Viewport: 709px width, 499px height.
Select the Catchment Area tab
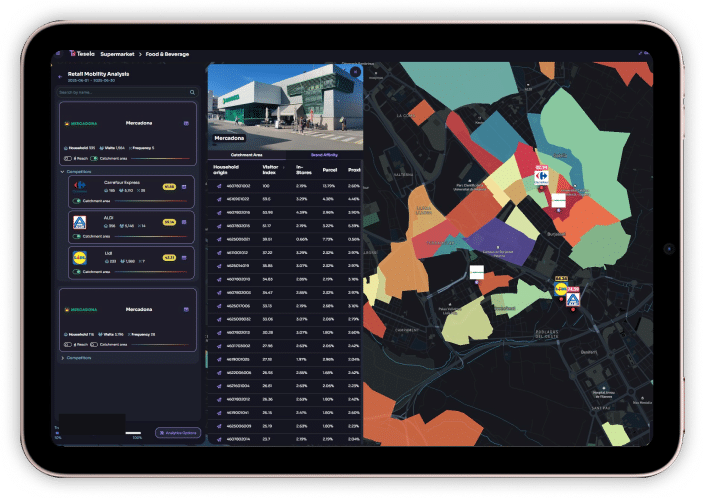tap(246, 155)
